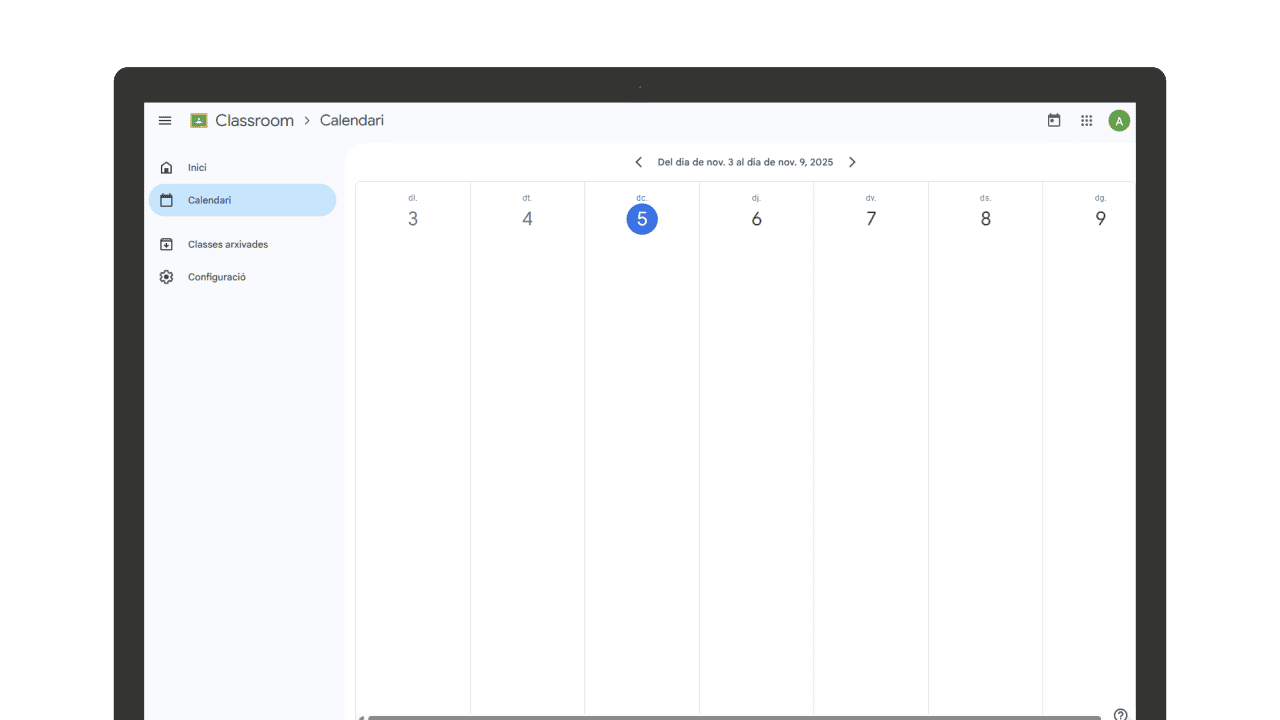The height and width of the screenshot is (720, 1280).
Task: Open Classes arxivades via its archive icon
Action: coord(166,244)
